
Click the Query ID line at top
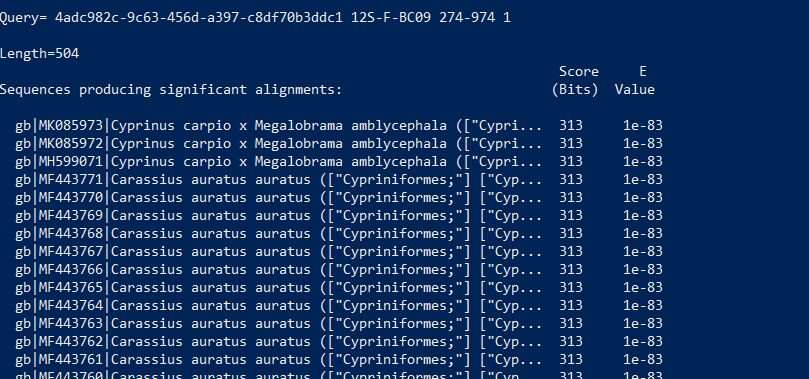tap(255, 18)
